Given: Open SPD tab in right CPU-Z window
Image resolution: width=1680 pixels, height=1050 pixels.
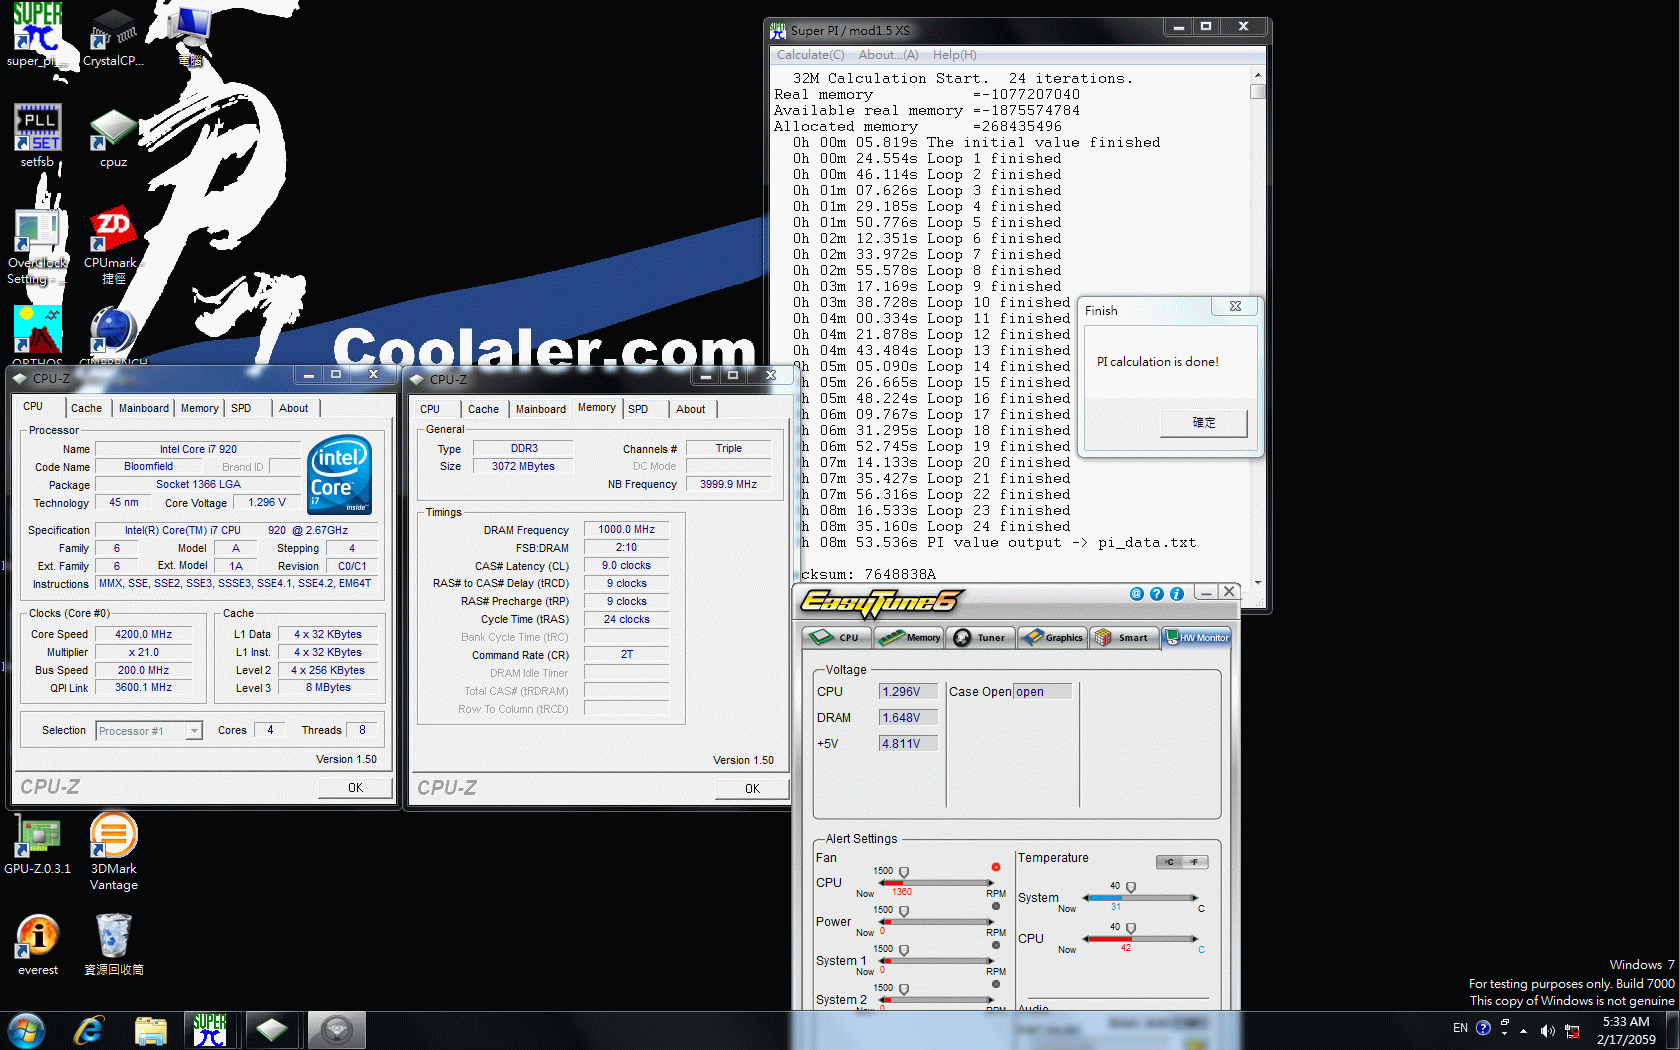Looking at the screenshot, I should [638, 409].
